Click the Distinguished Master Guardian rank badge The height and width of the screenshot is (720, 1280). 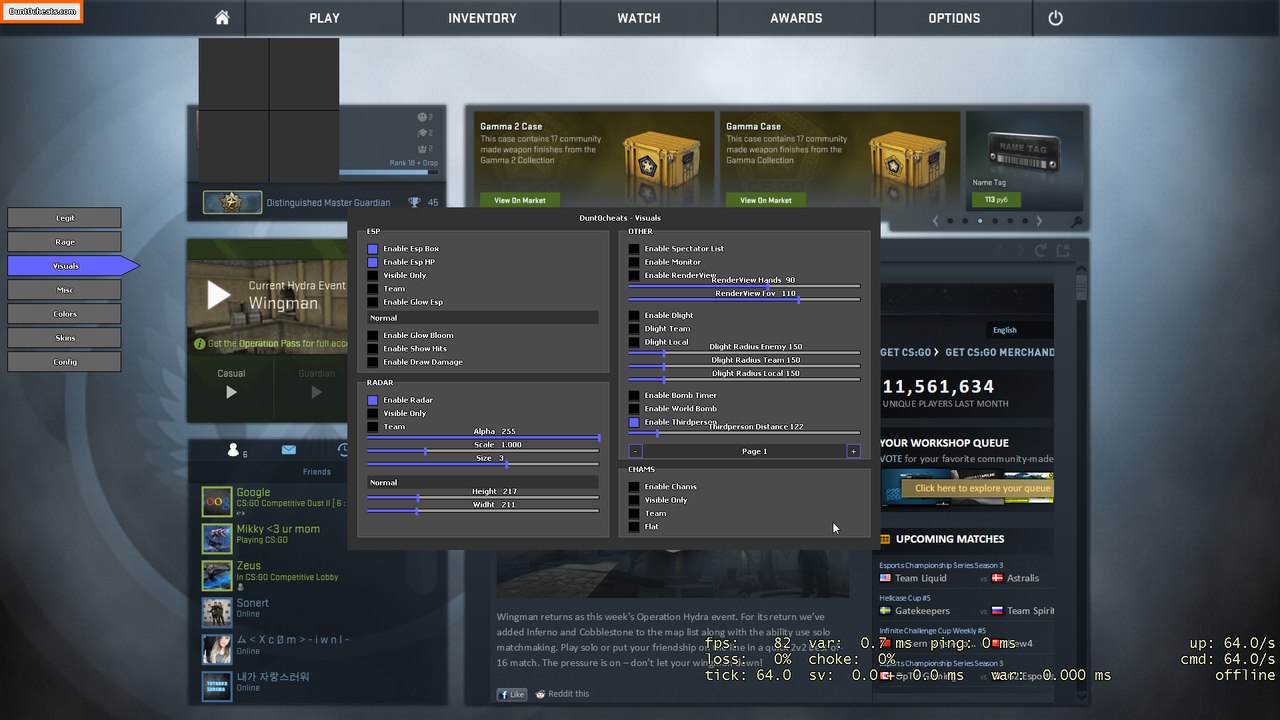pos(232,203)
